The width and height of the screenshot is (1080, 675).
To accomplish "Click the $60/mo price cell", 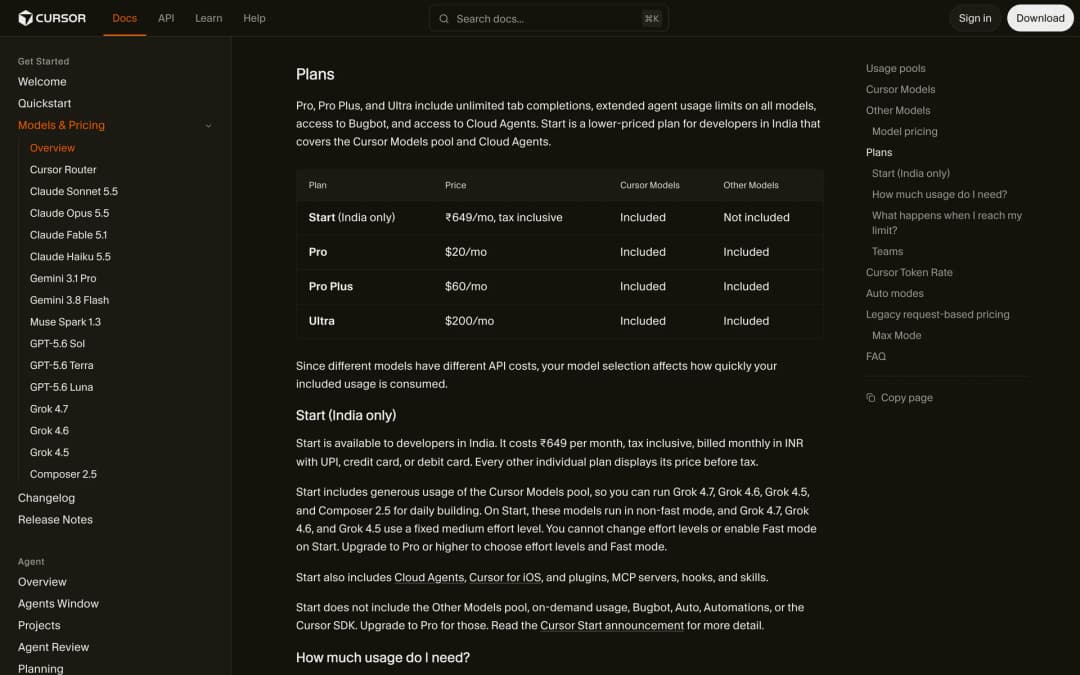I will tap(466, 287).
